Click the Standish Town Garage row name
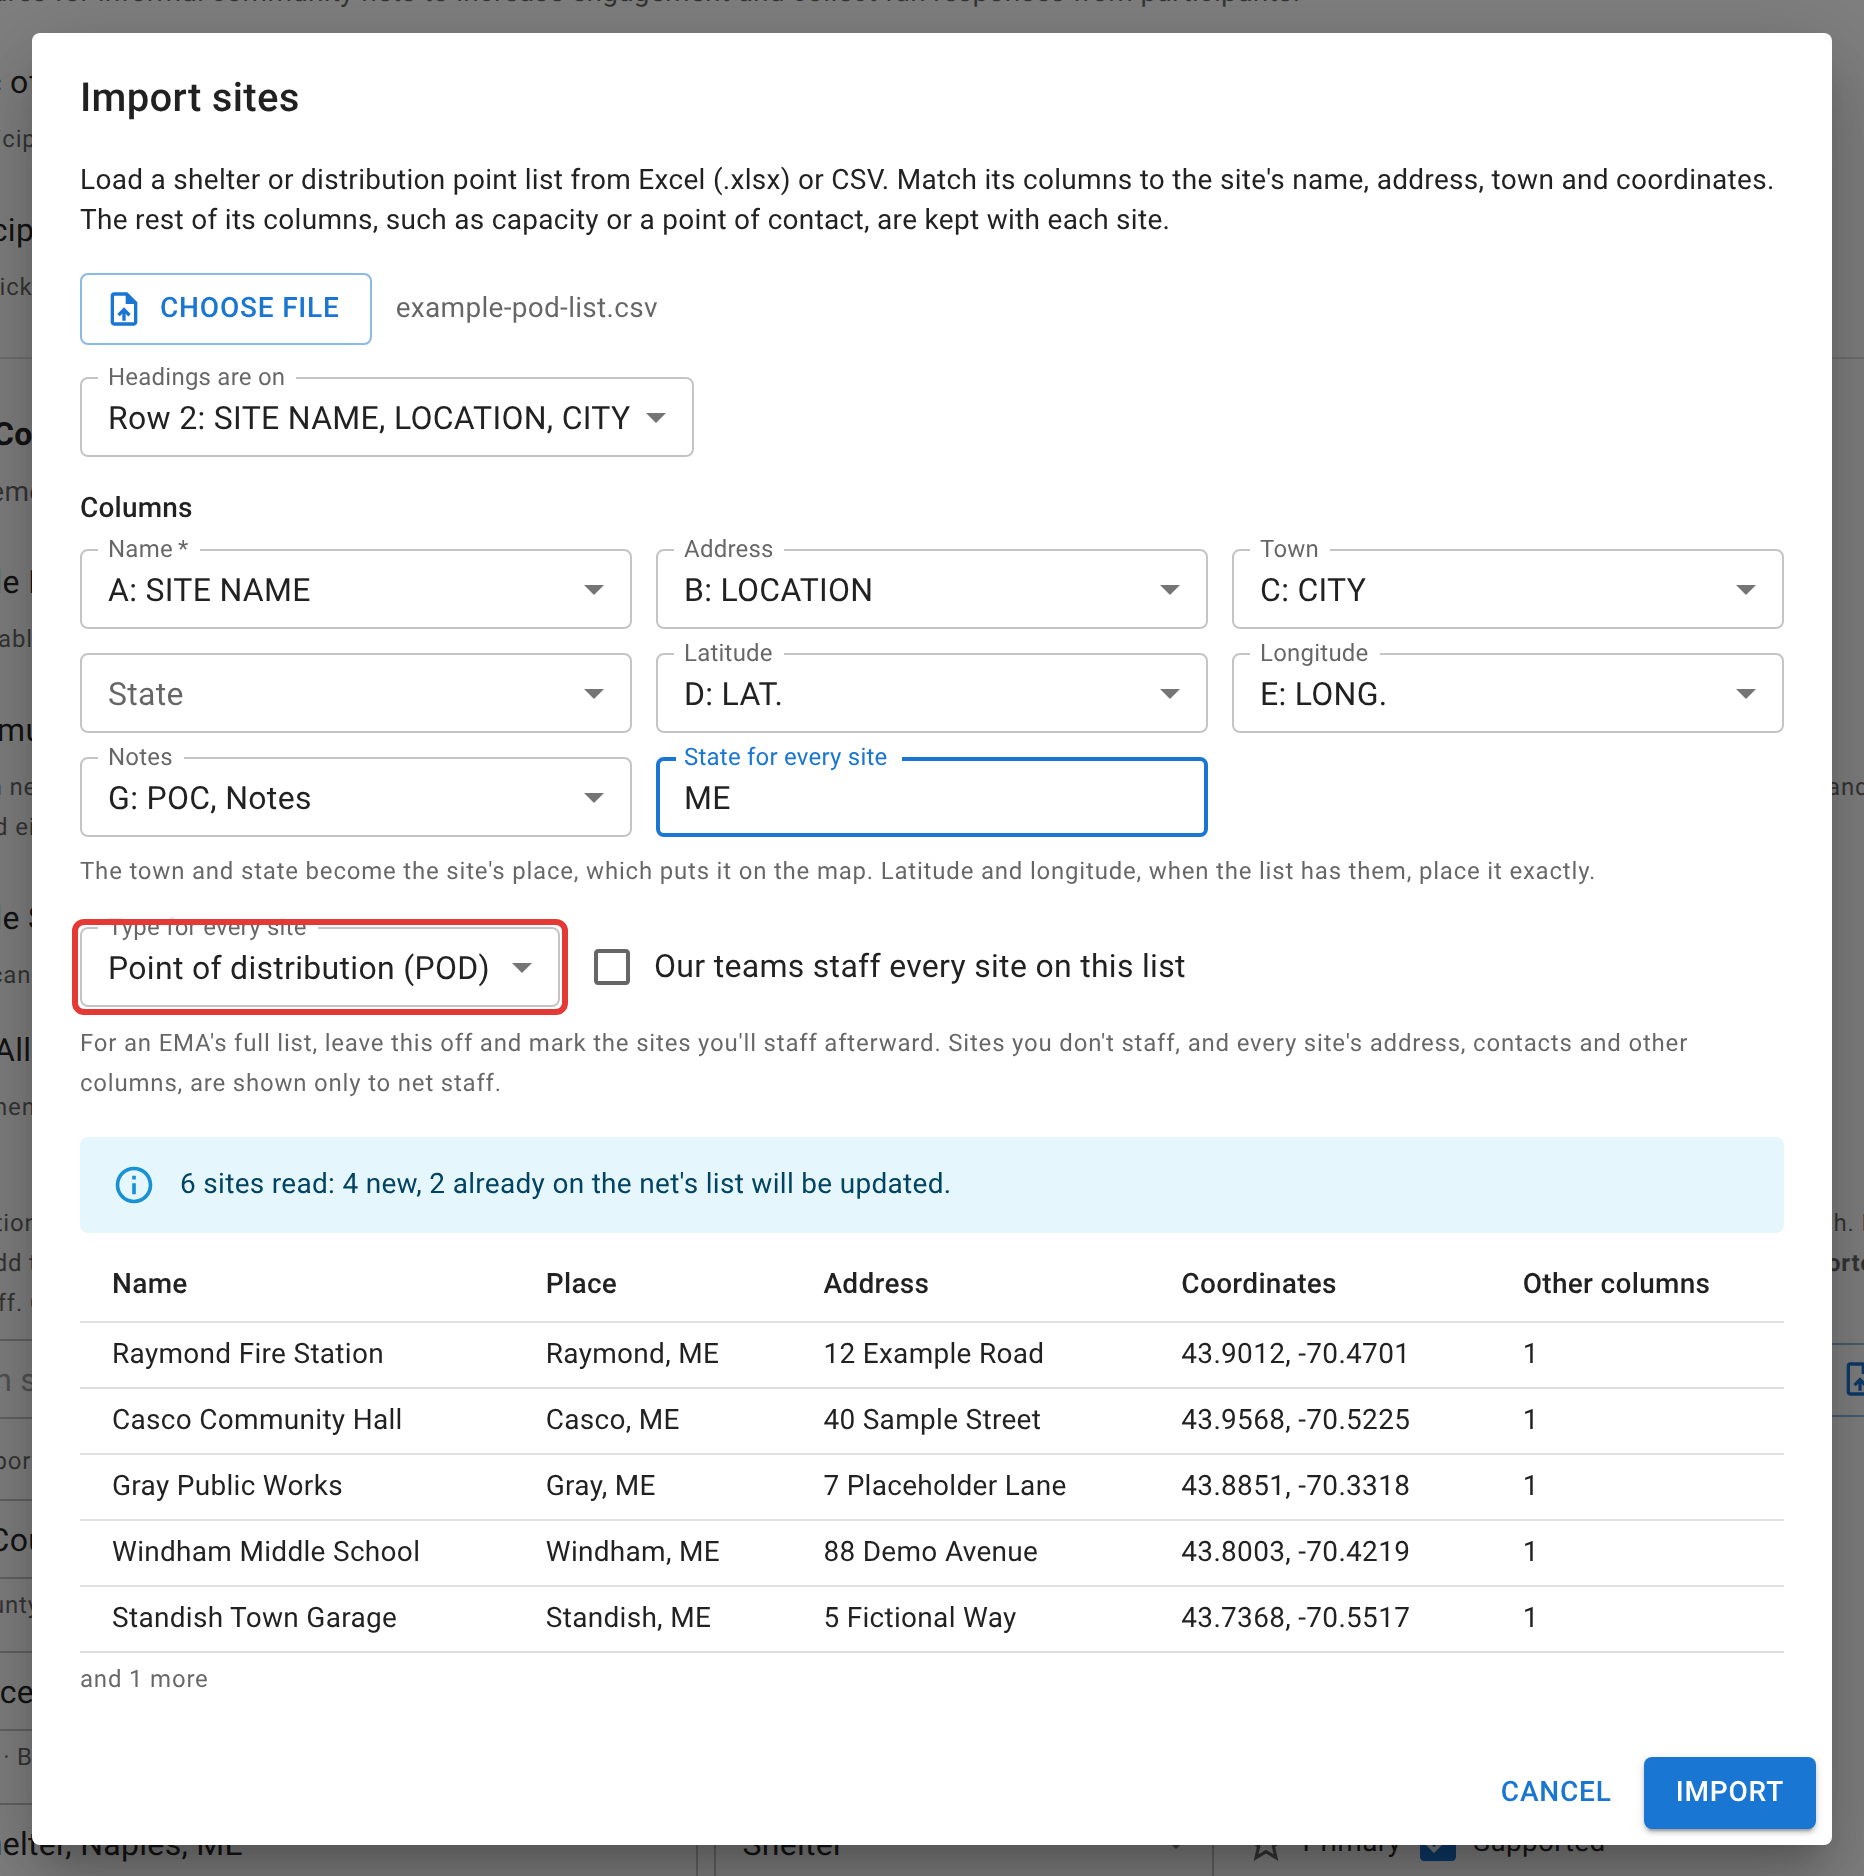This screenshot has width=1864, height=1876. click(x=254, y=1617)
